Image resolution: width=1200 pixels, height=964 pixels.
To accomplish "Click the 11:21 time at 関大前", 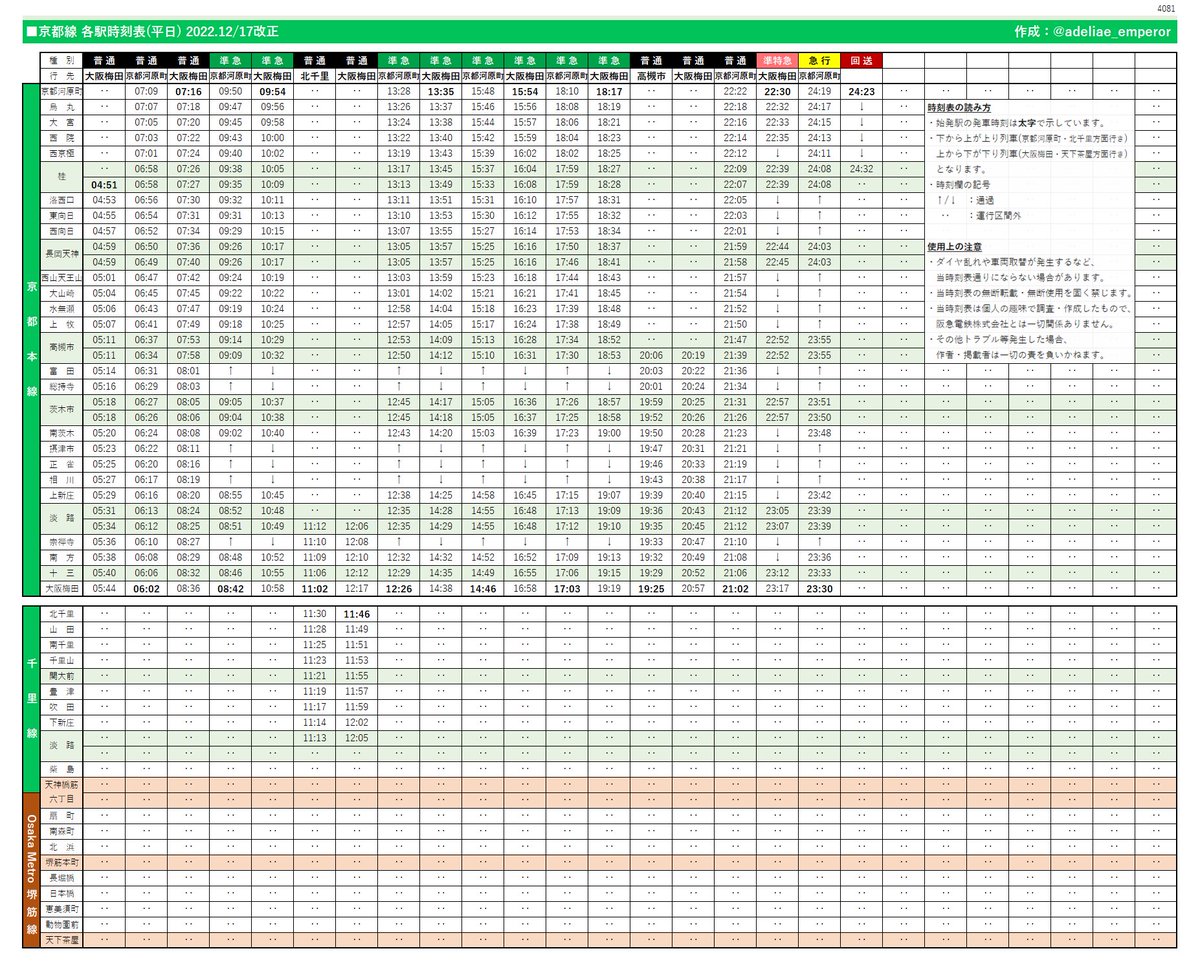I will click(314, 676).
